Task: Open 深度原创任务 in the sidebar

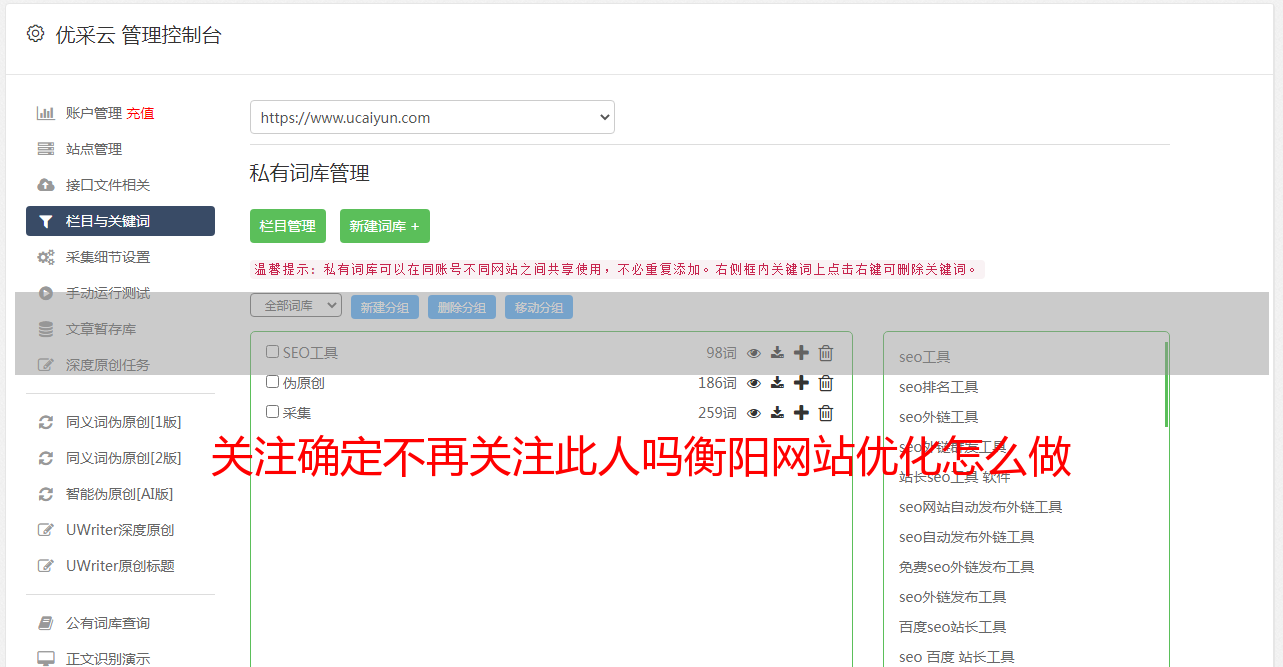Action: tap(108, 365)
